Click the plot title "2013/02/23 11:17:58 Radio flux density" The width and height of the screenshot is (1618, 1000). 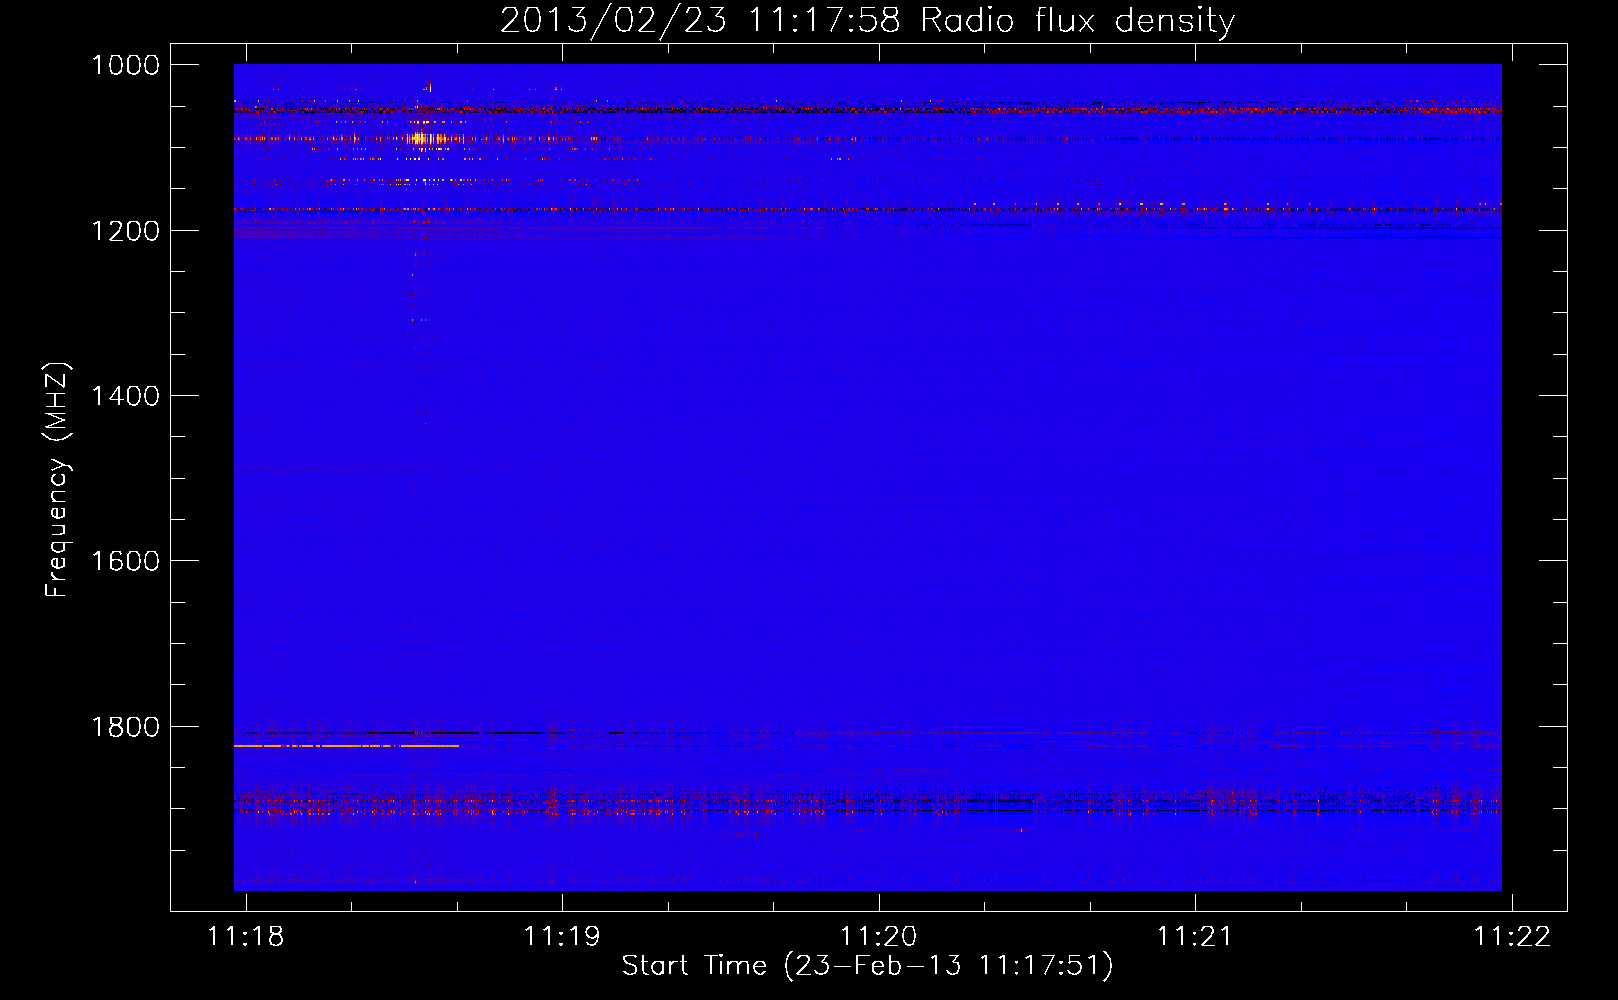pos(867,20)
